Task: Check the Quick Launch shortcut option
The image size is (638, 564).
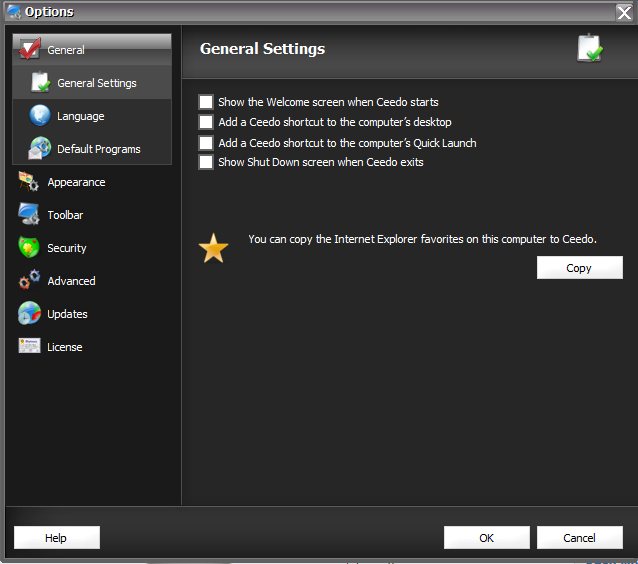Action: [206, 143]
